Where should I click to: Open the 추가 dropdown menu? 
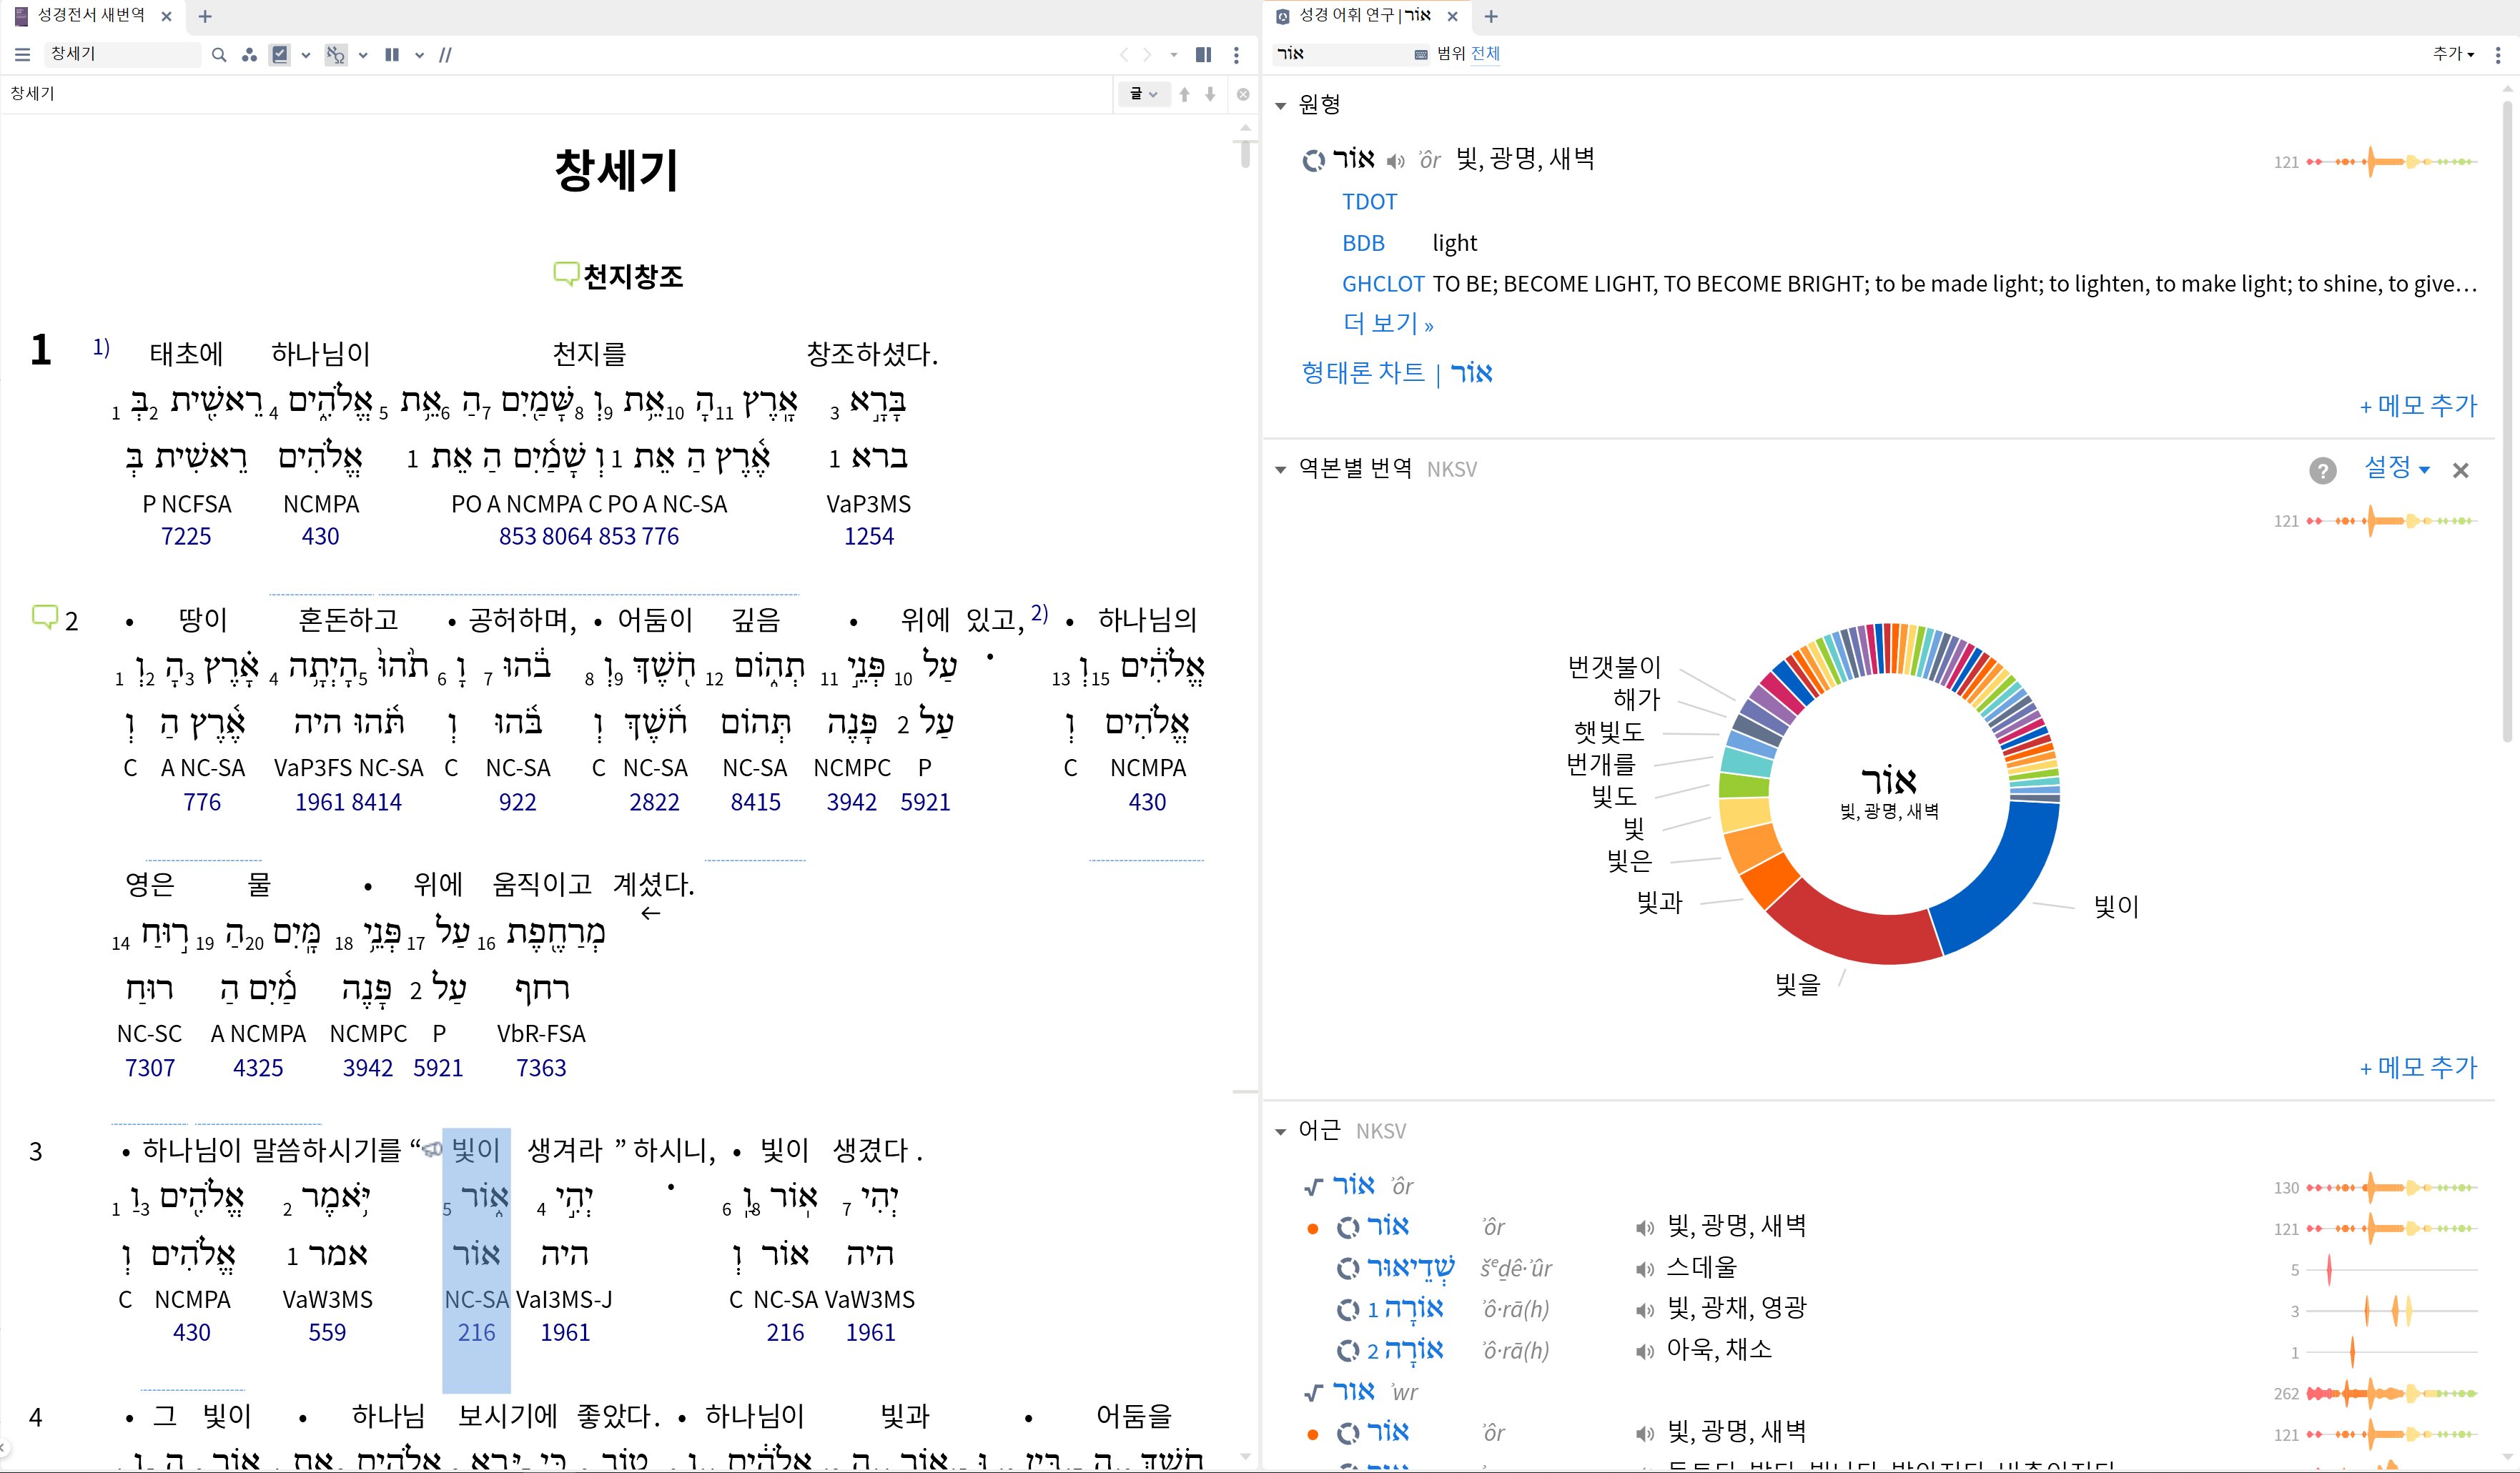click(2453, 54)
